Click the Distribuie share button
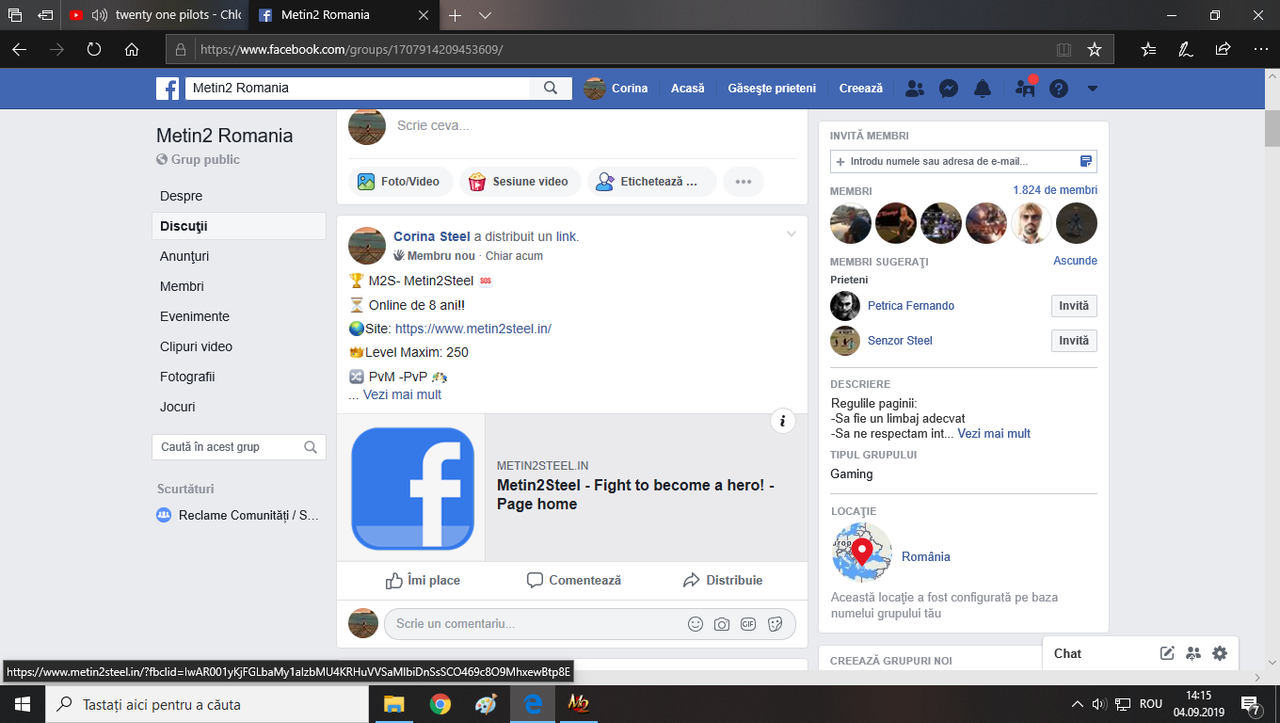The width and height of the screenshot is (1280, 723). [723, 580]
